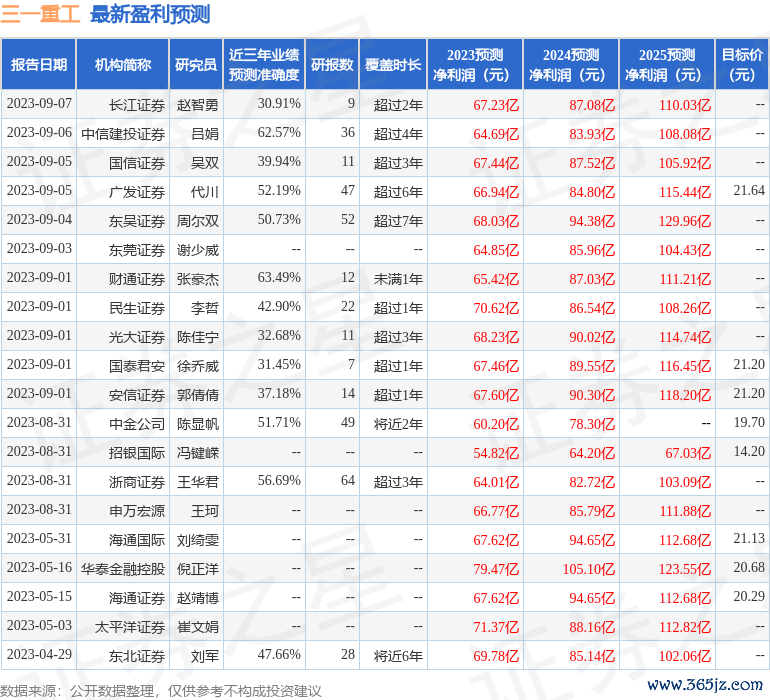Viewport: 770px width, 700px height.
Task: Click the 目标价 column header
Action: click(742, 64)
